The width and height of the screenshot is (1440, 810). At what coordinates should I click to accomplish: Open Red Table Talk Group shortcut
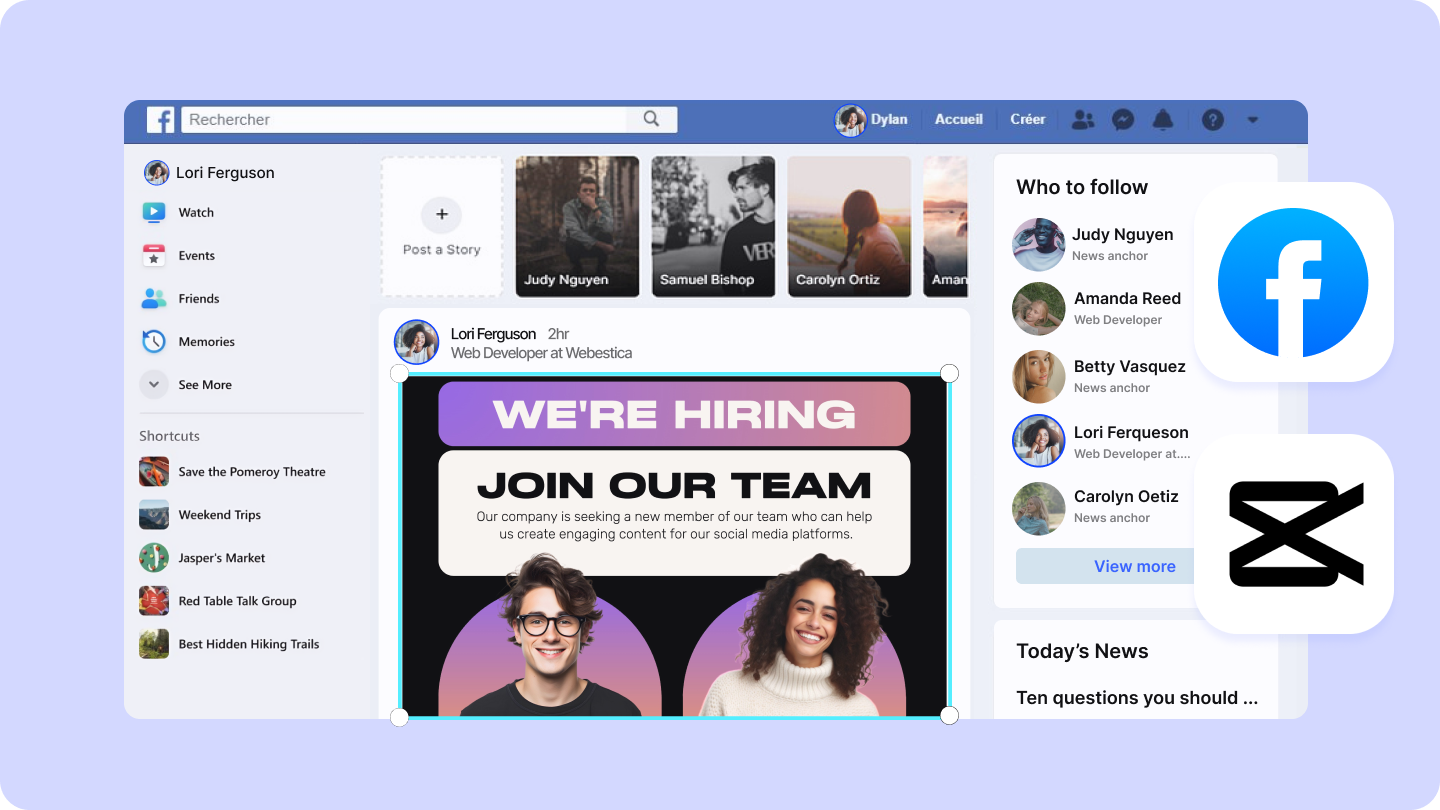pos(218,601)
